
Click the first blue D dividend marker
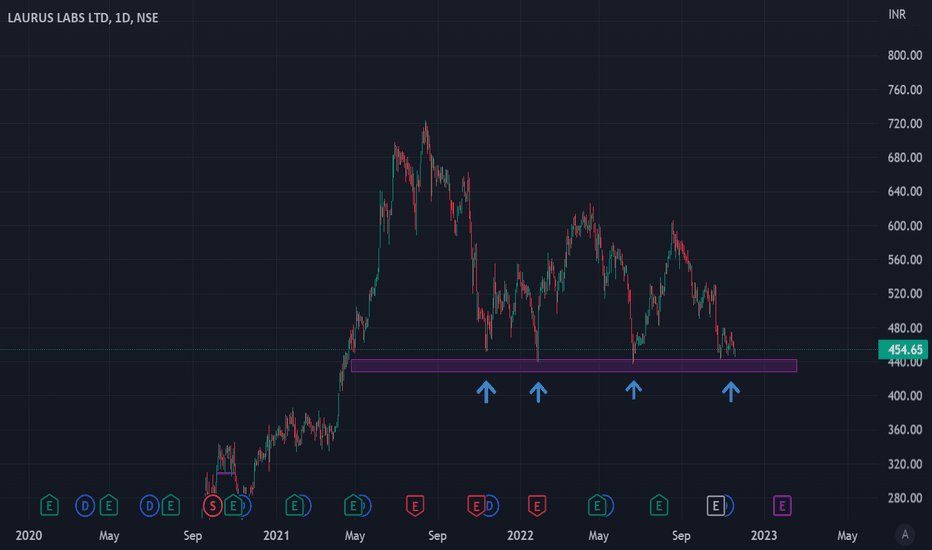(x=85, y=506)
